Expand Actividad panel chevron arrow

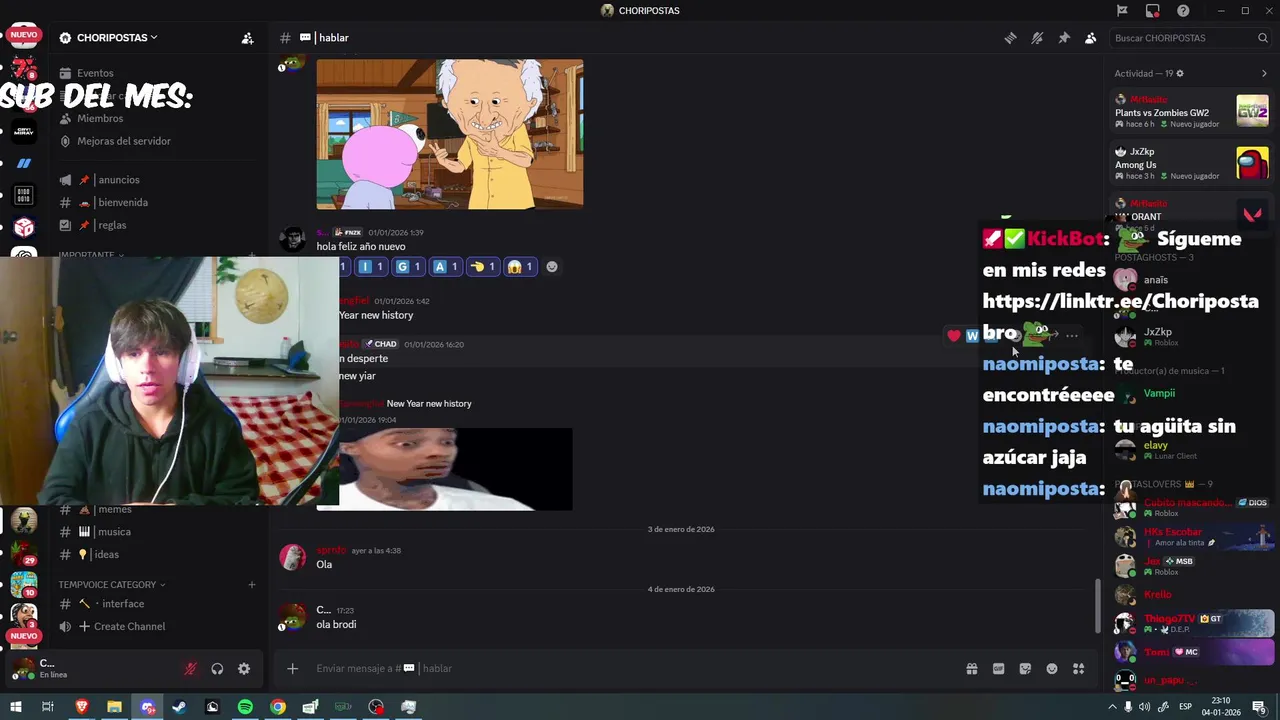click(1264, 73)
